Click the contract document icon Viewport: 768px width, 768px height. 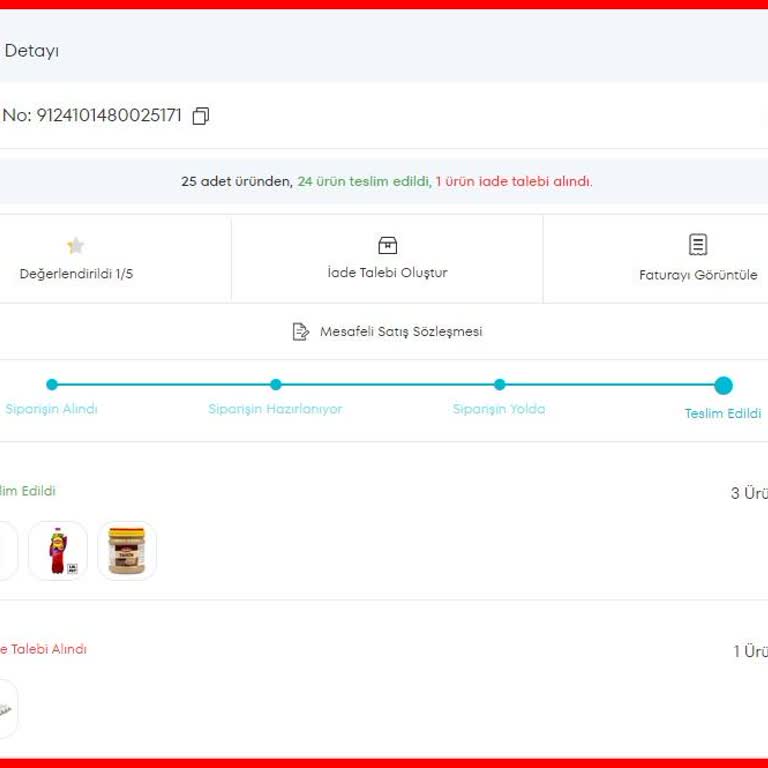point(300,332)
